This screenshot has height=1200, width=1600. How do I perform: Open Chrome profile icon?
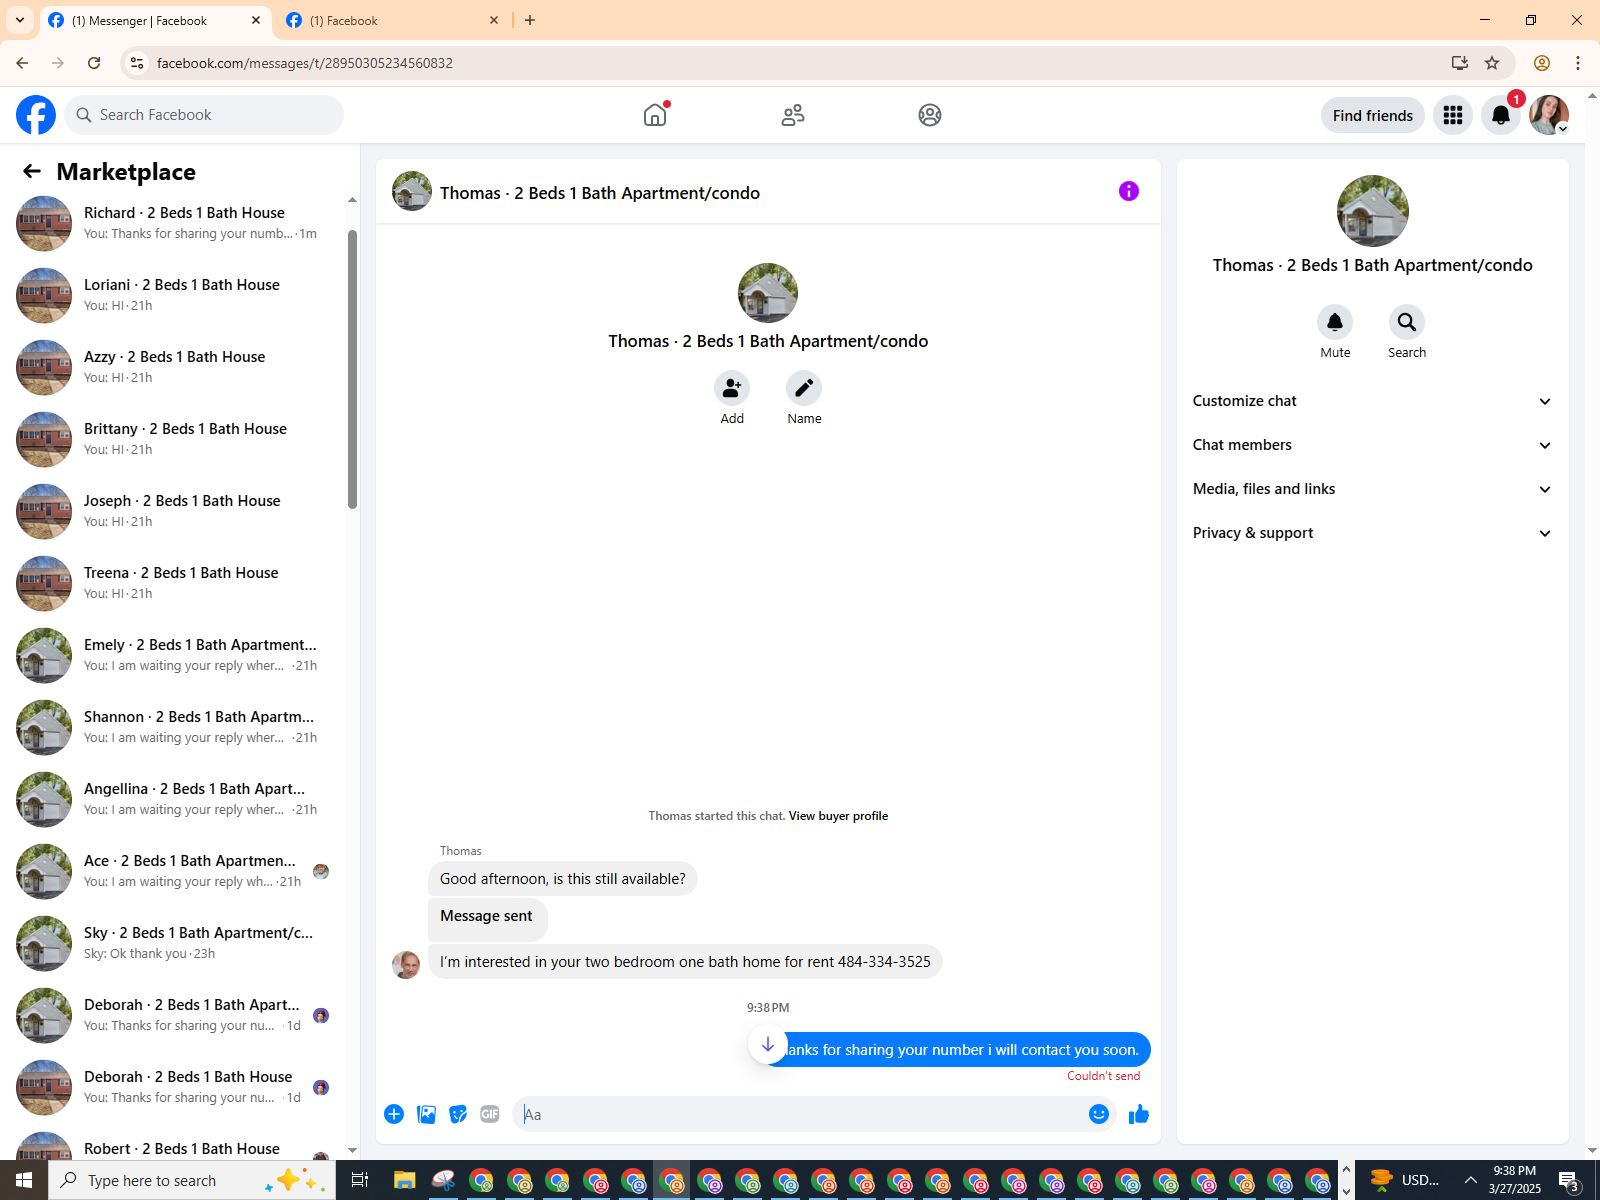coord(1542,63)
